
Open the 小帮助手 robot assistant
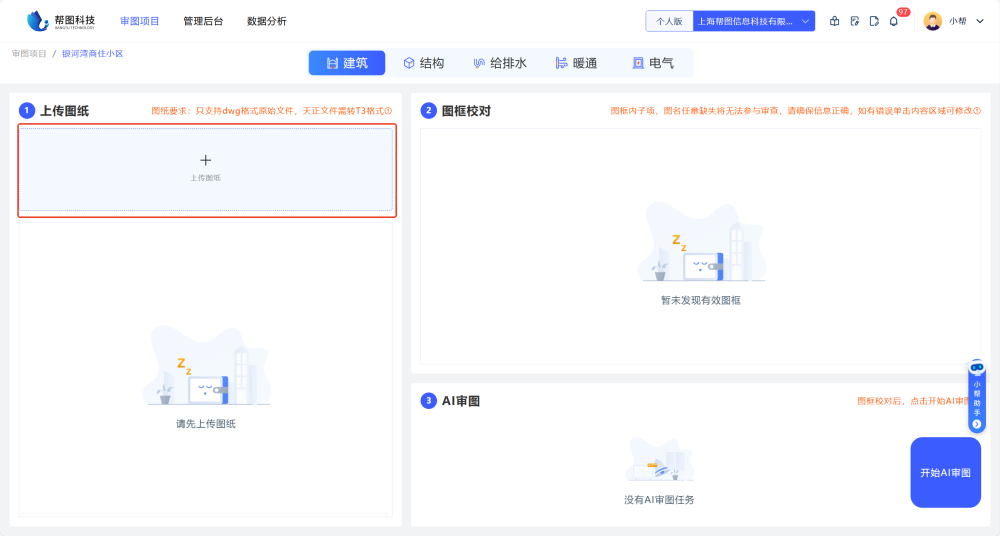tap(977, 368)
